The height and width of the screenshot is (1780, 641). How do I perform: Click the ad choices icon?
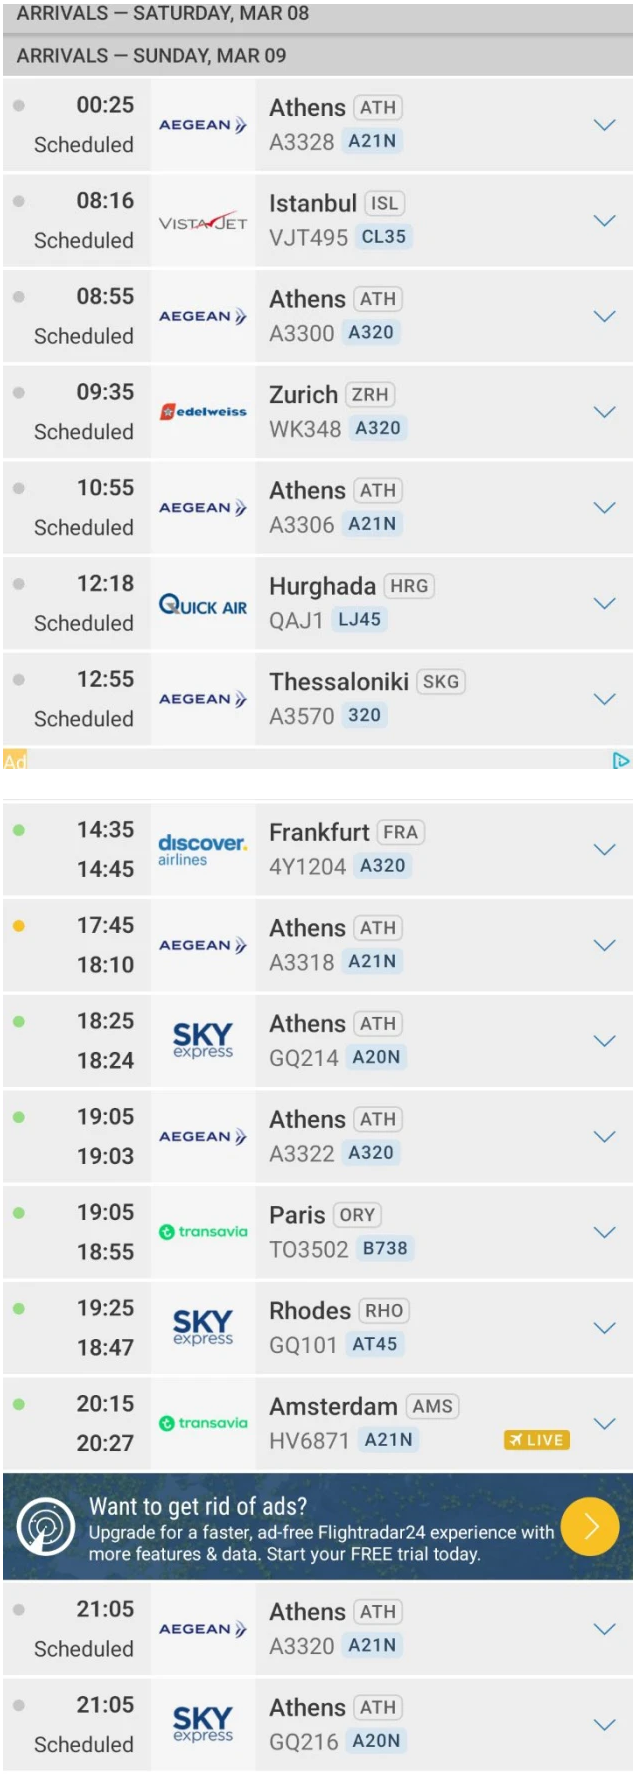pyautogui.click(x=621, y=760)
